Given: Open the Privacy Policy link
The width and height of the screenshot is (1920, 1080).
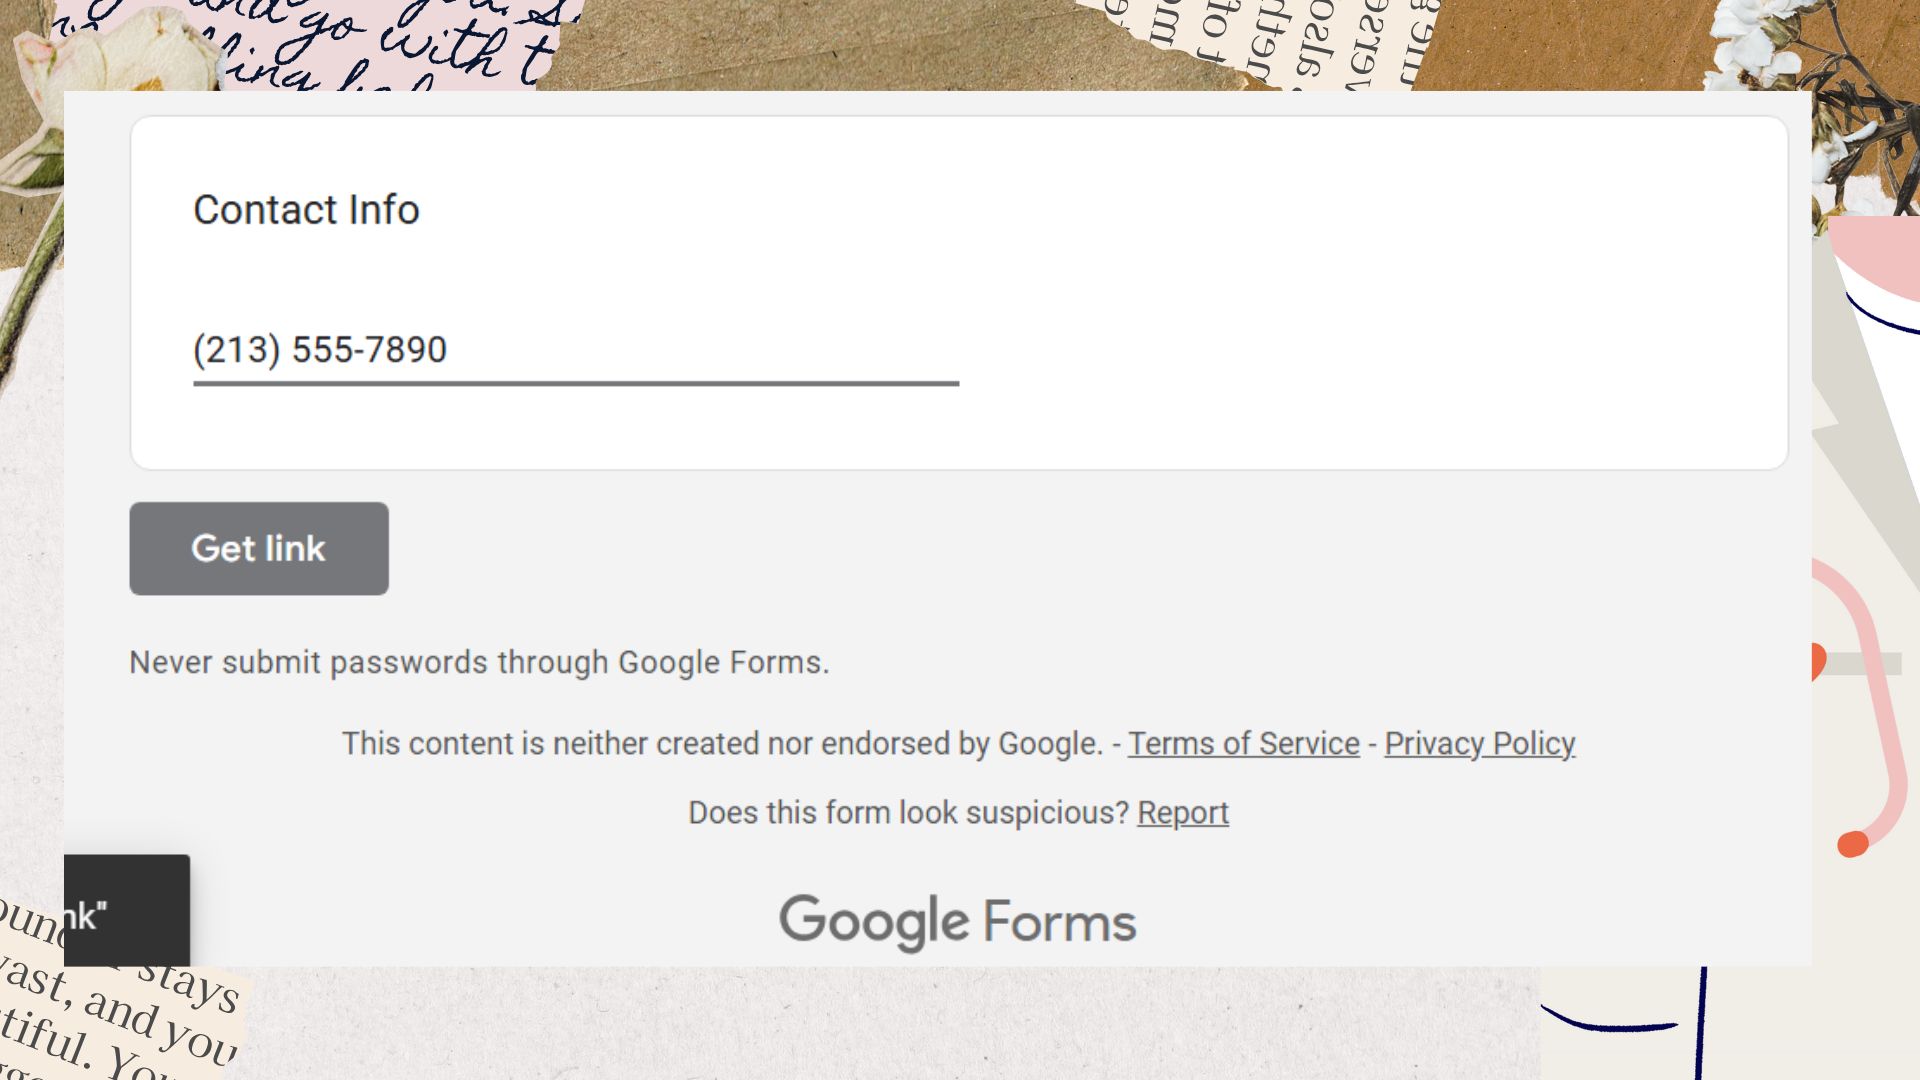Looking at the screenshot, I should coord(1480,744).
